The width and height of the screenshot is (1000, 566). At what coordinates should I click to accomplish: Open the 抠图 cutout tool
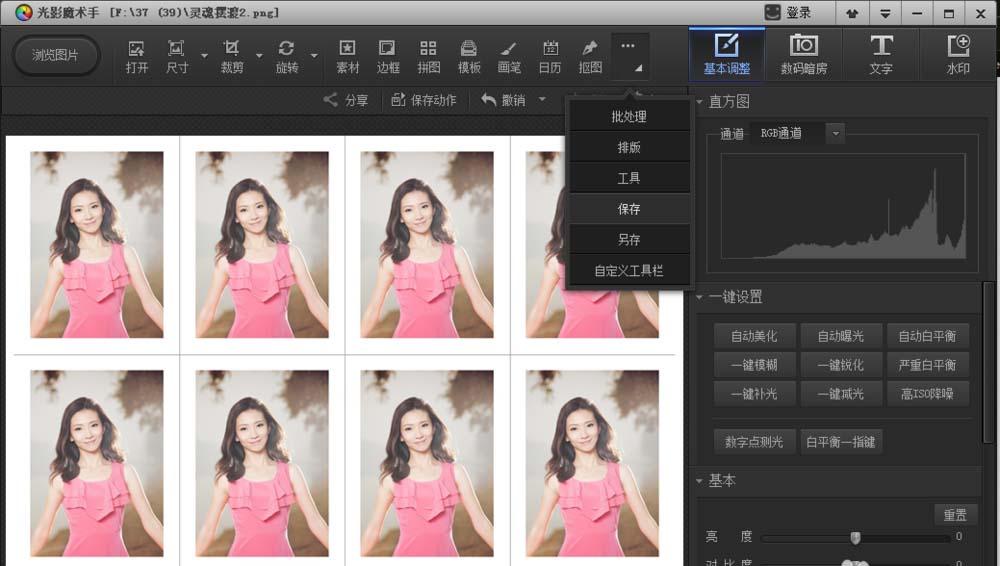(x=590, y=56)
